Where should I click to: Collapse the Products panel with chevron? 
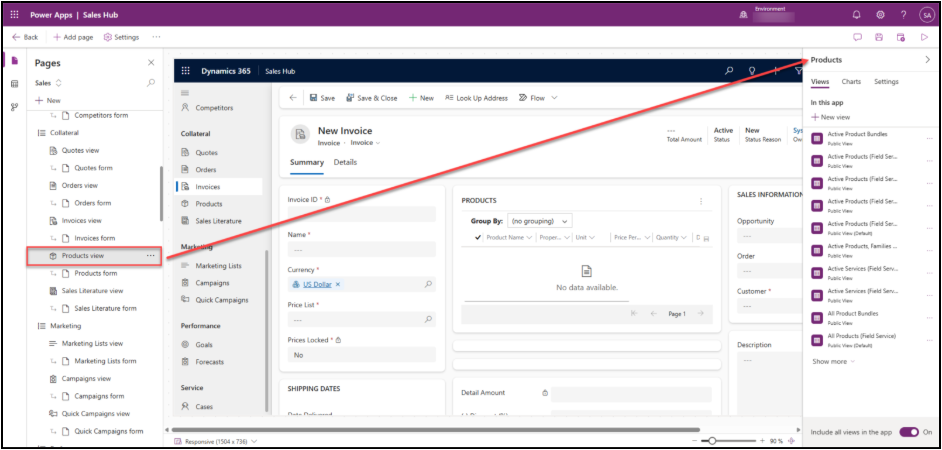pos(927,60)
